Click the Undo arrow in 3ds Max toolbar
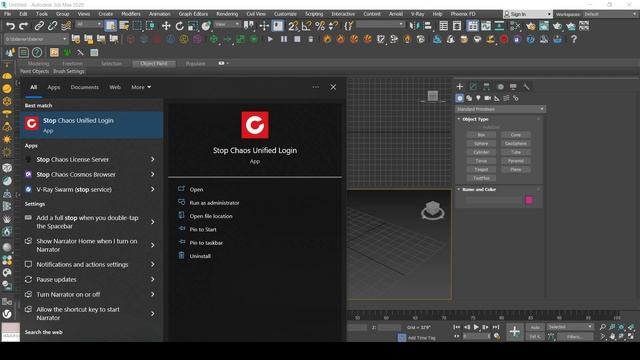 coord(10,26)
